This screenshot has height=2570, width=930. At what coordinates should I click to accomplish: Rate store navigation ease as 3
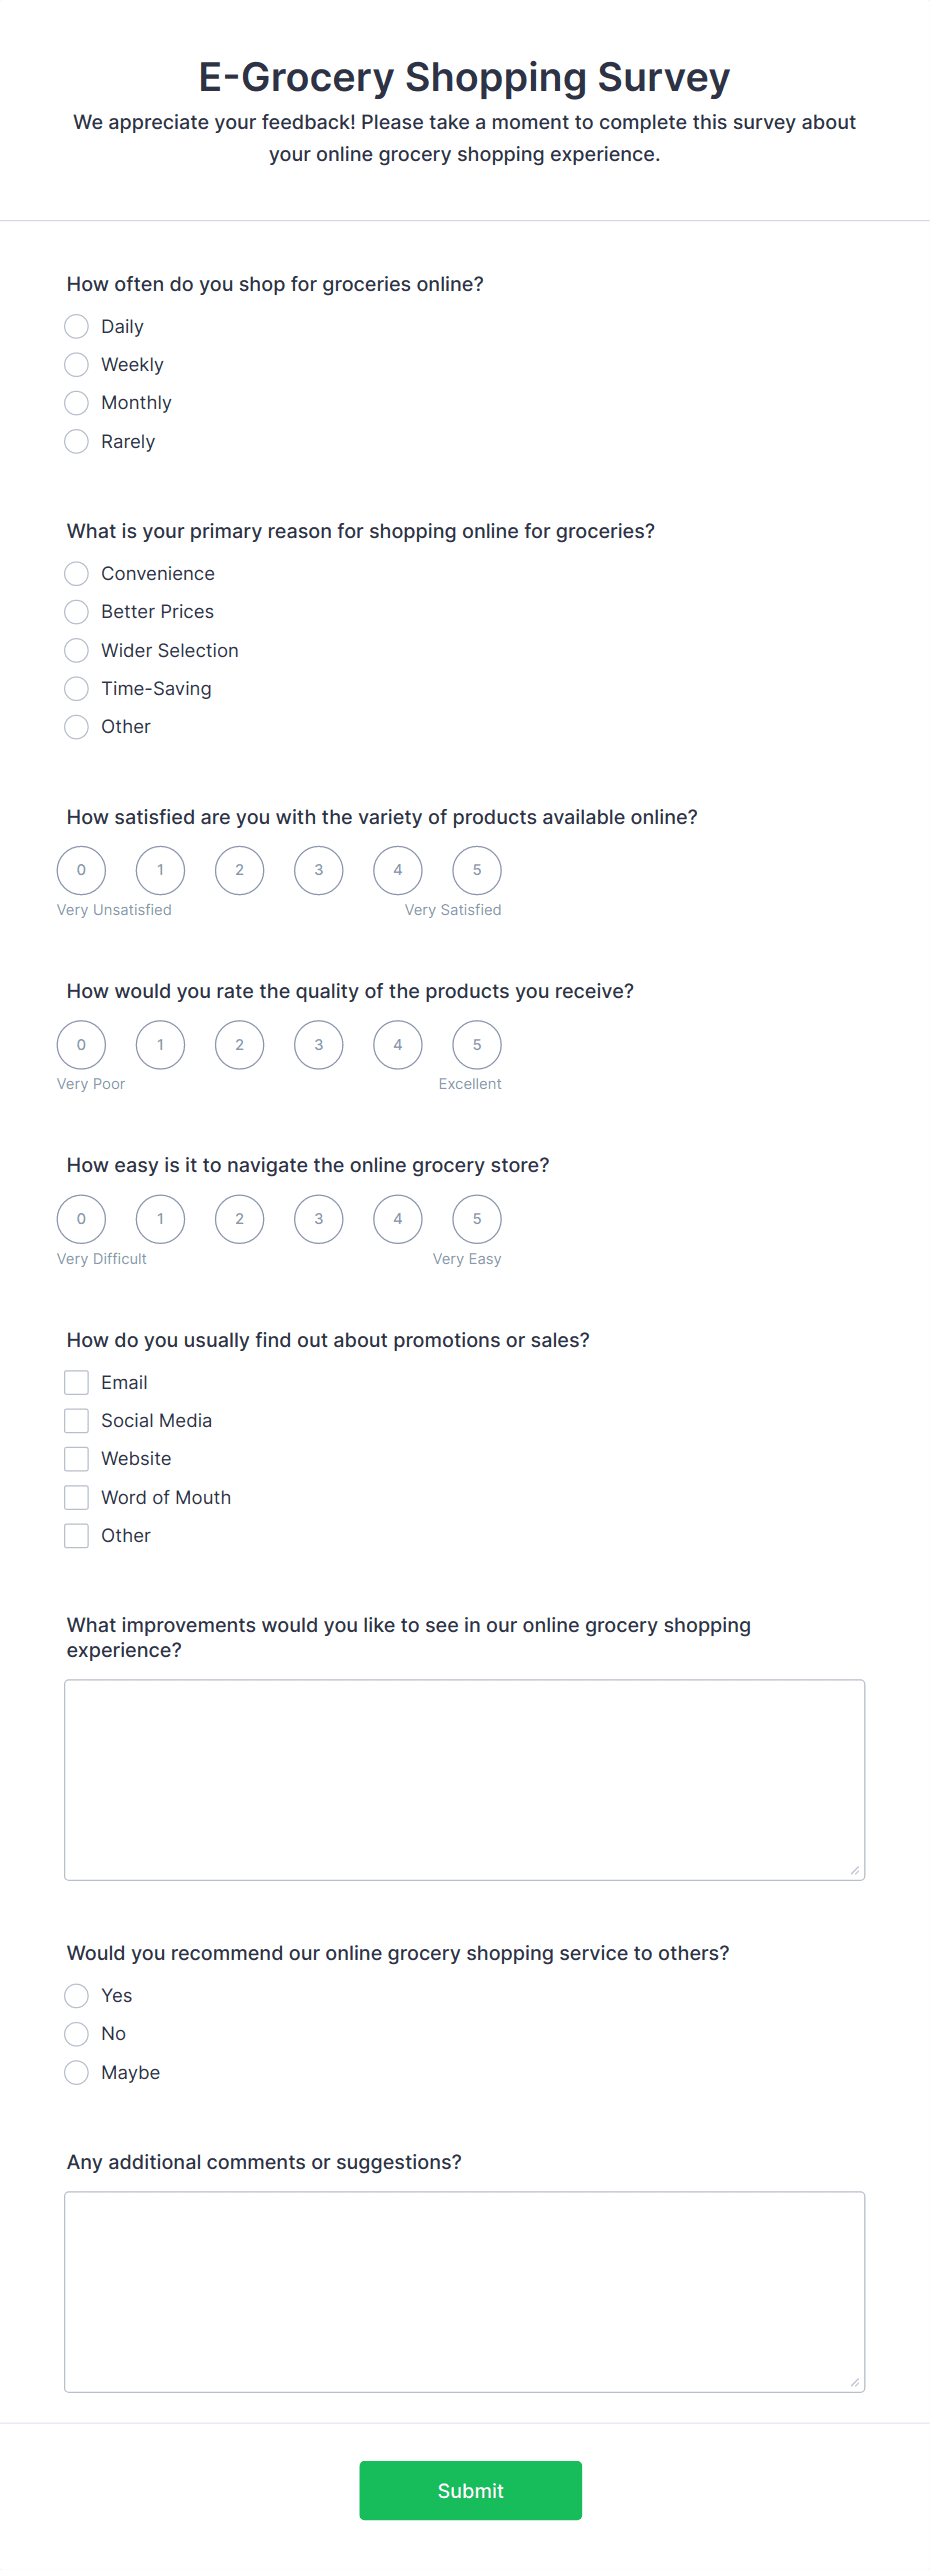click(x=319, y=1219)
